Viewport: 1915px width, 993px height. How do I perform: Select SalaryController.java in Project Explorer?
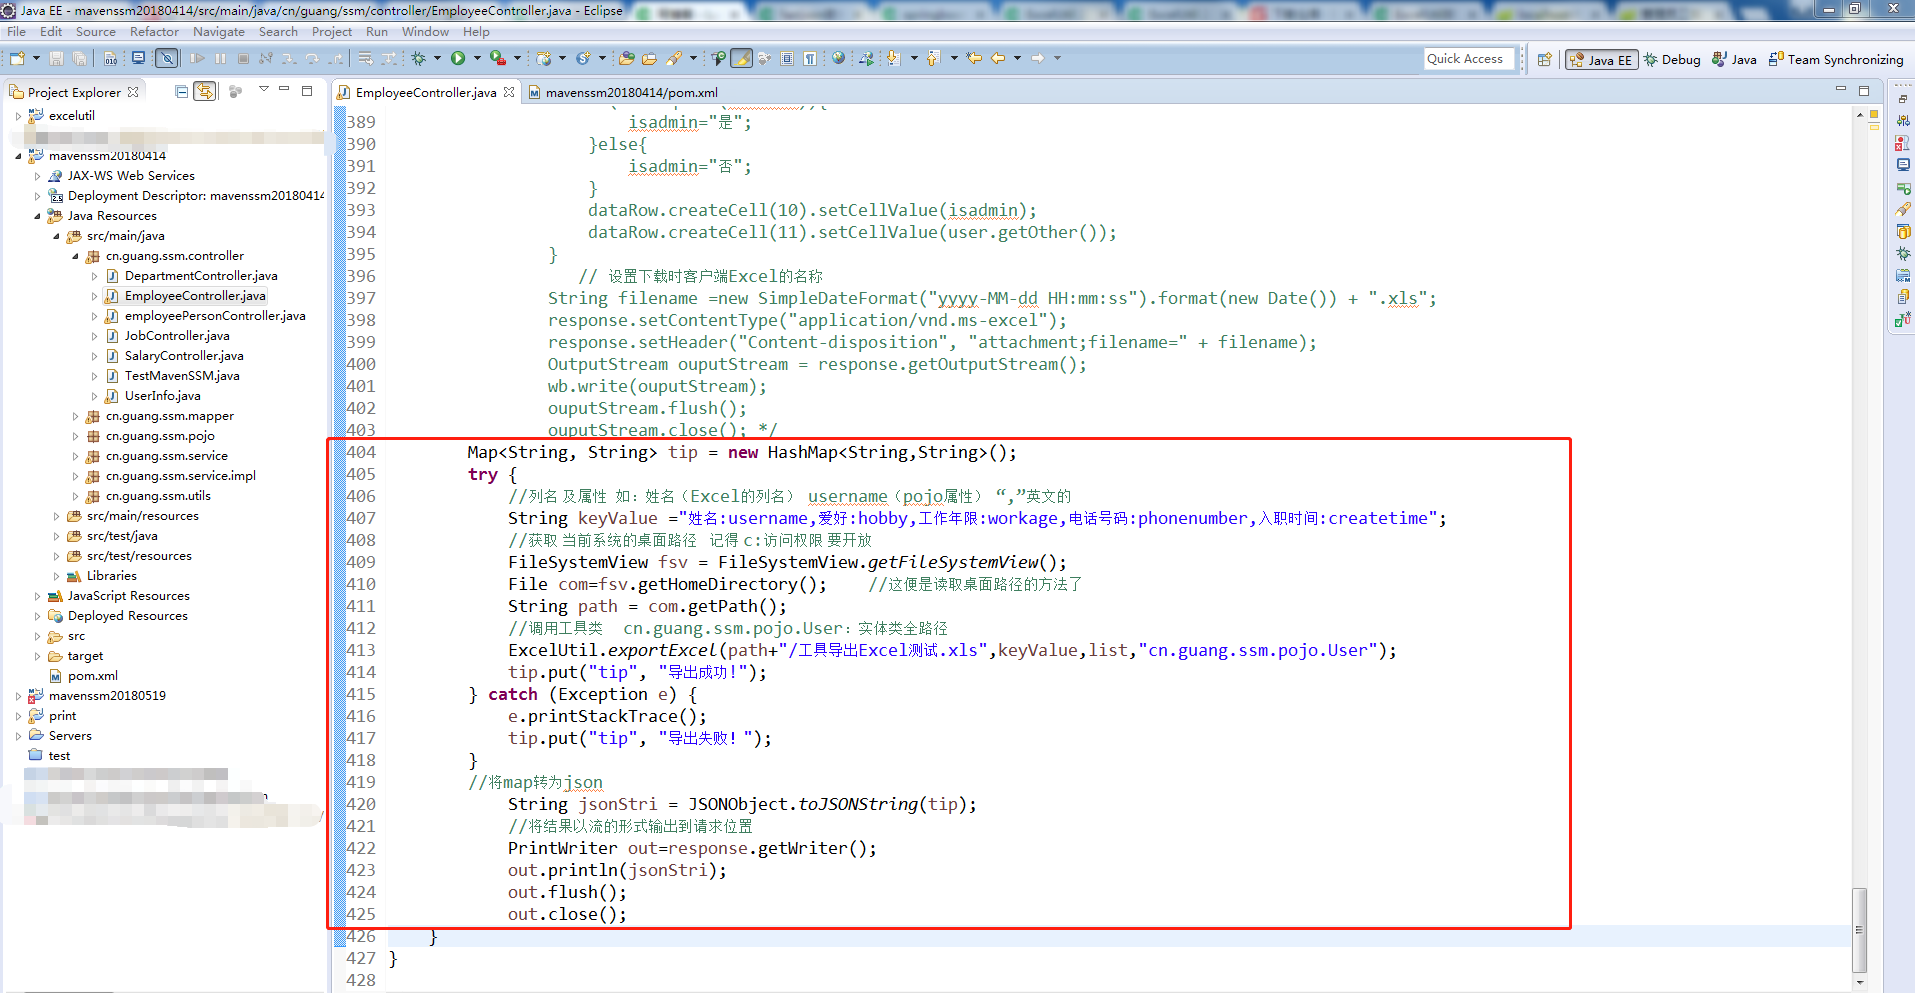(184, 356)
